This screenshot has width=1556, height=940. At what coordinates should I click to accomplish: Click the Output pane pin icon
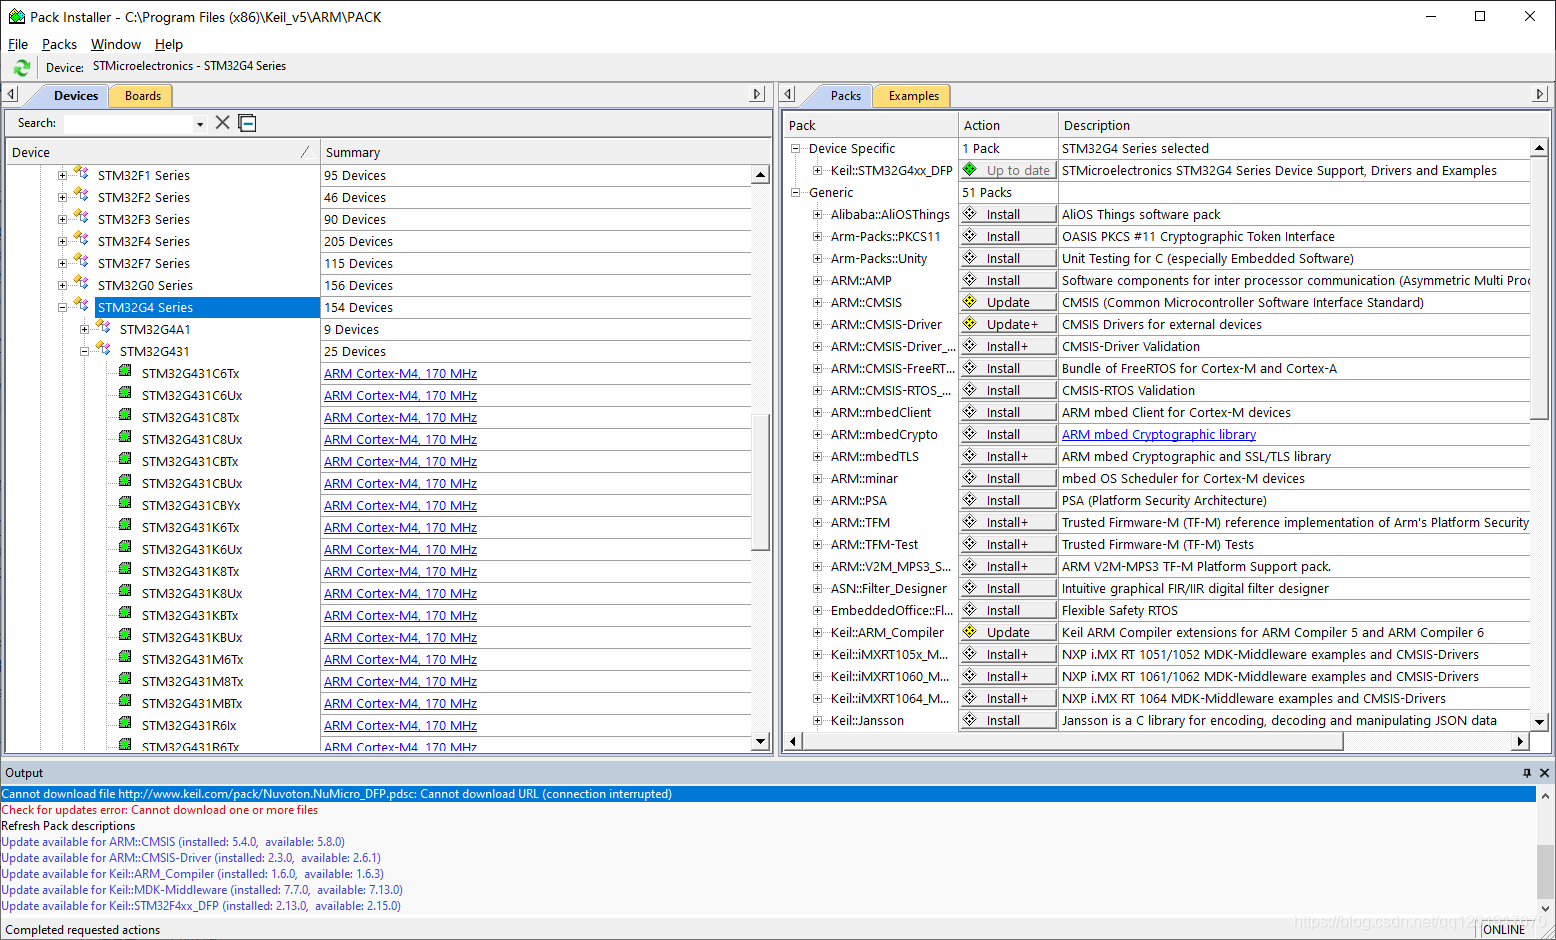(1527, 773)
